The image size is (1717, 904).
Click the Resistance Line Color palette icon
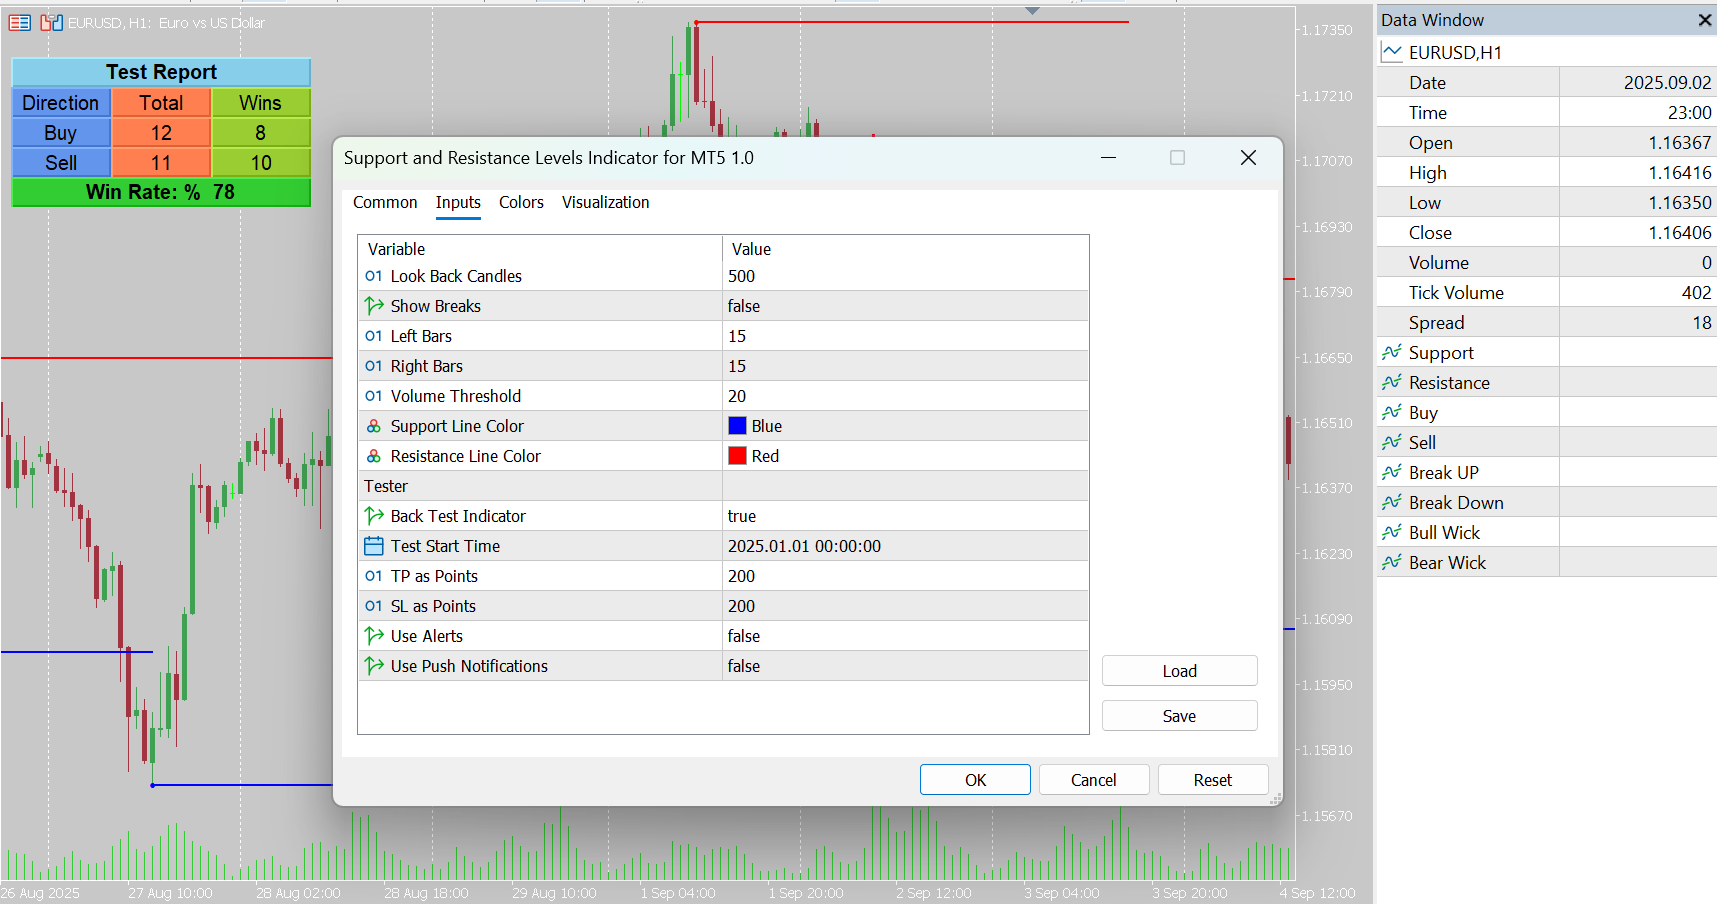374,456
